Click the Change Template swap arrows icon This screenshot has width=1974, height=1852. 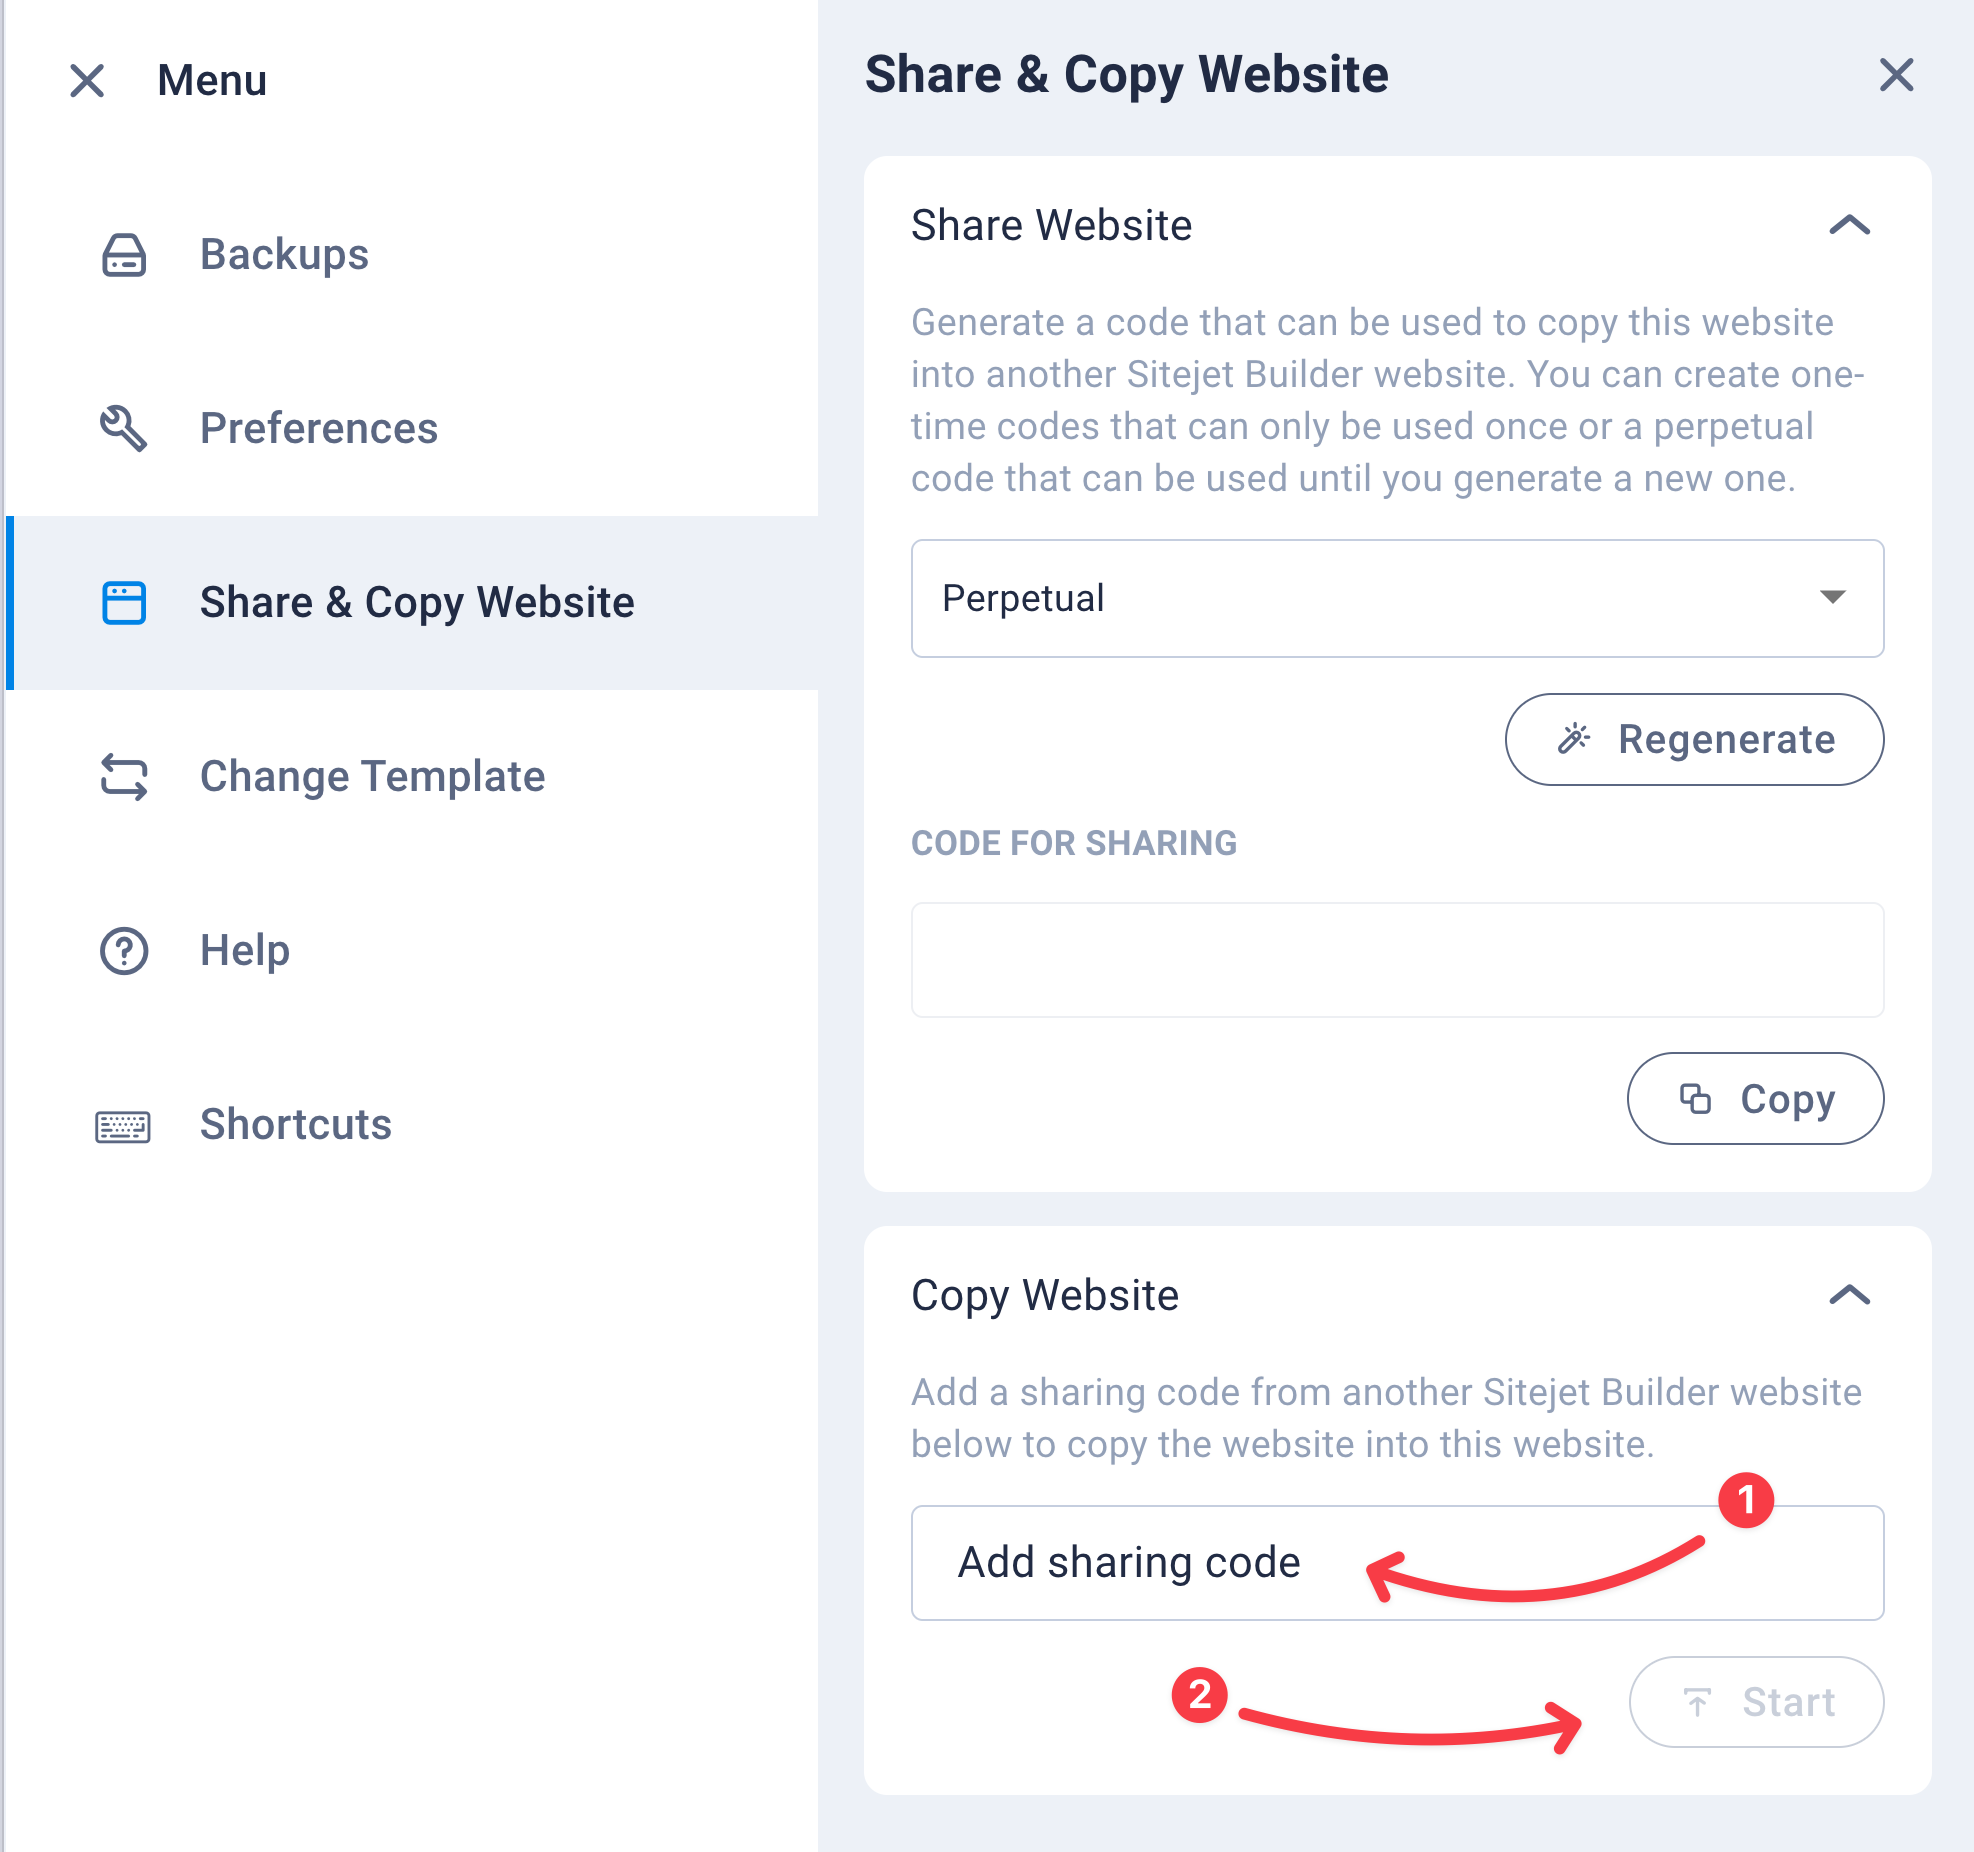coord(122,777)
